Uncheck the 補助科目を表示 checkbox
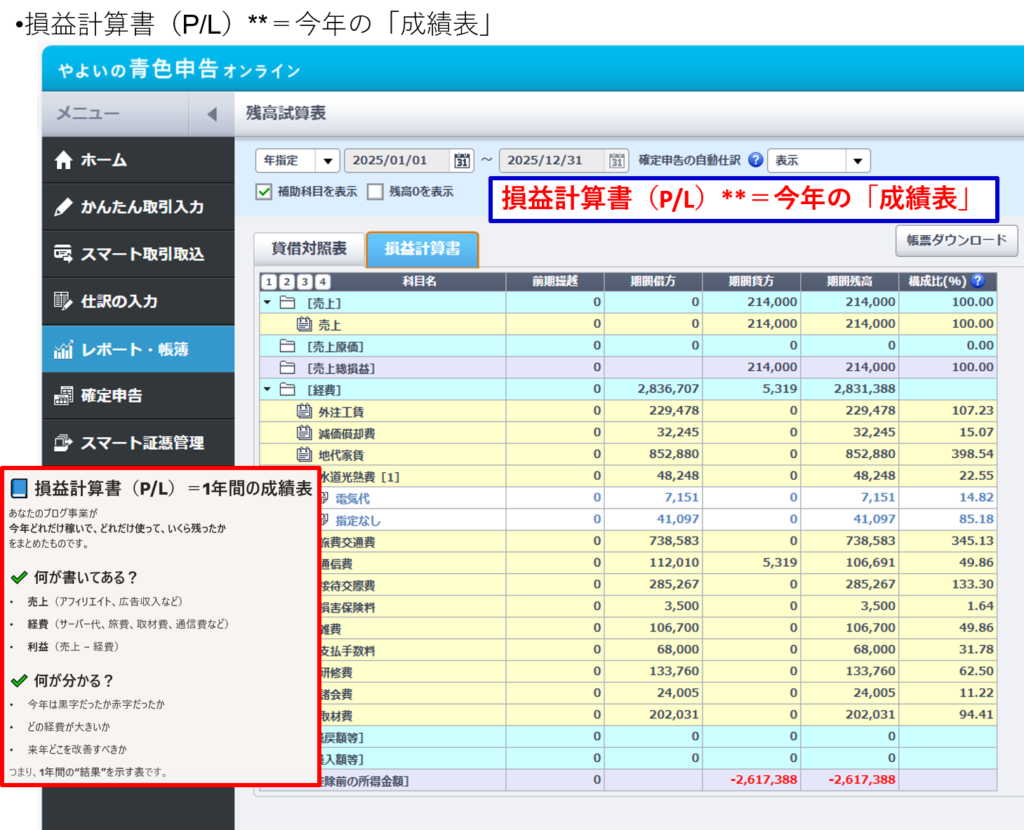1024x830 pixels. pos(264,192)
